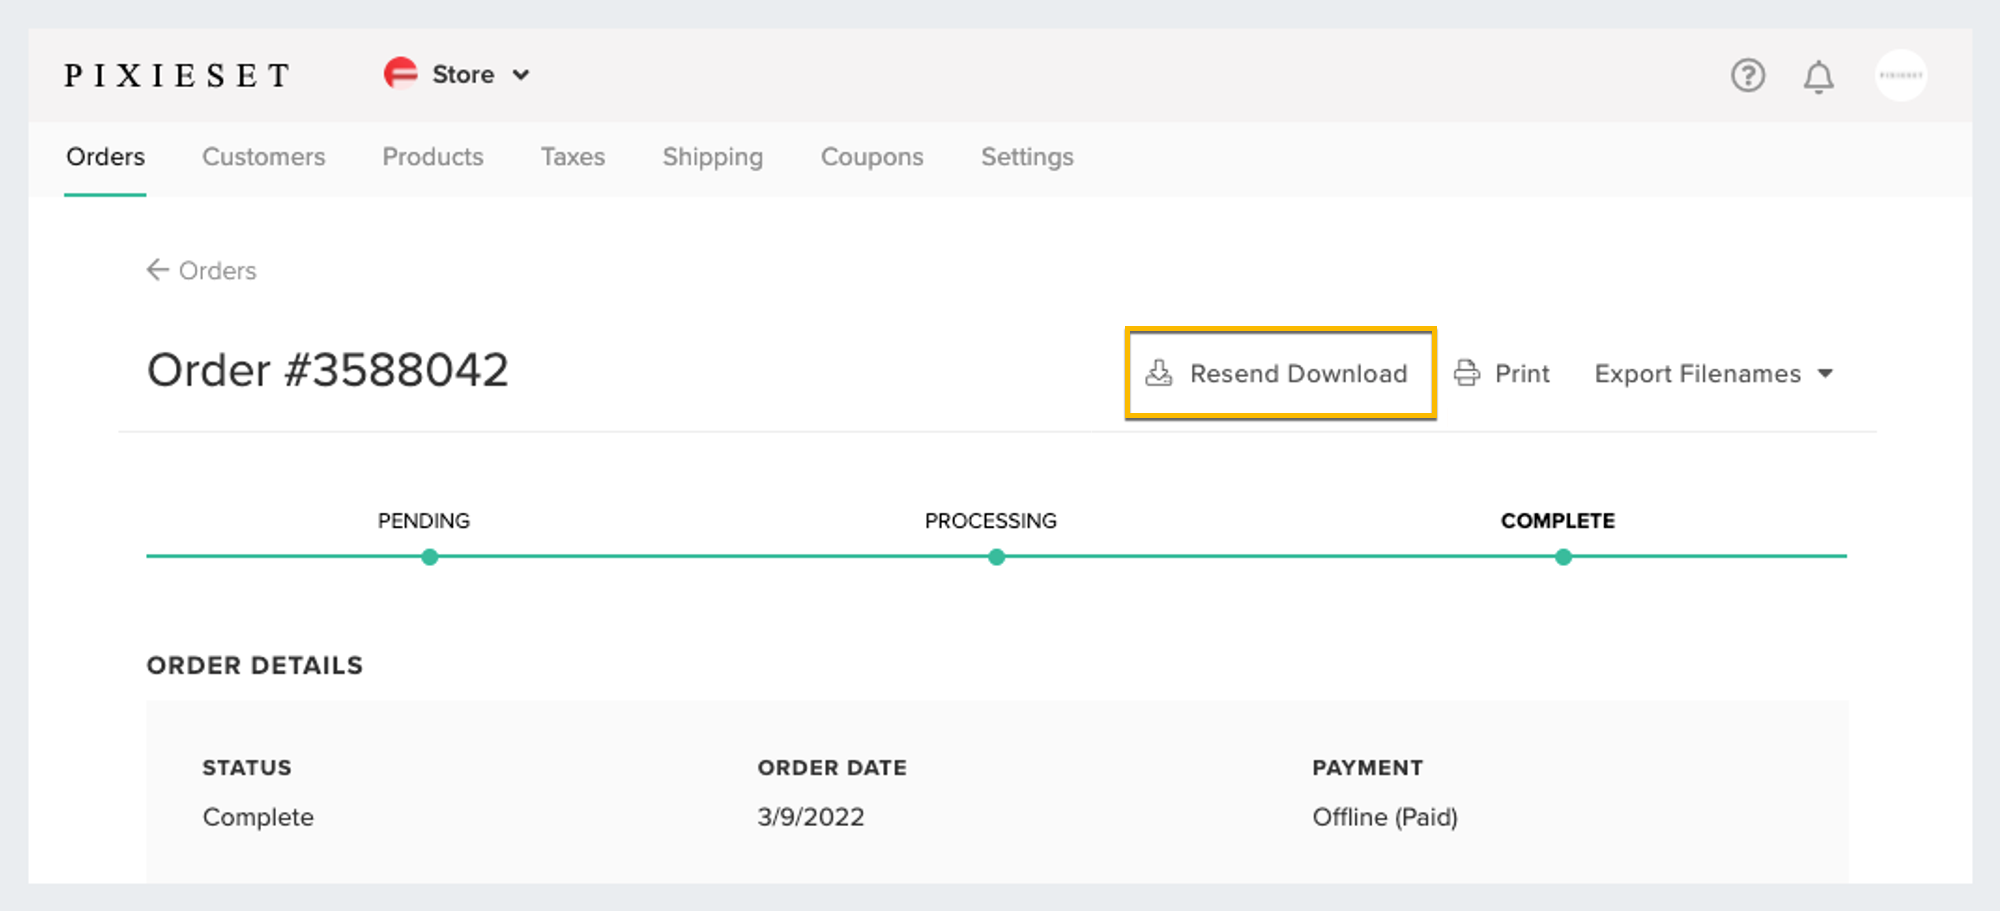This screenshot has width=2000, height=911.
Task: Go to the Taxes tab
Action: coord(572,157)
